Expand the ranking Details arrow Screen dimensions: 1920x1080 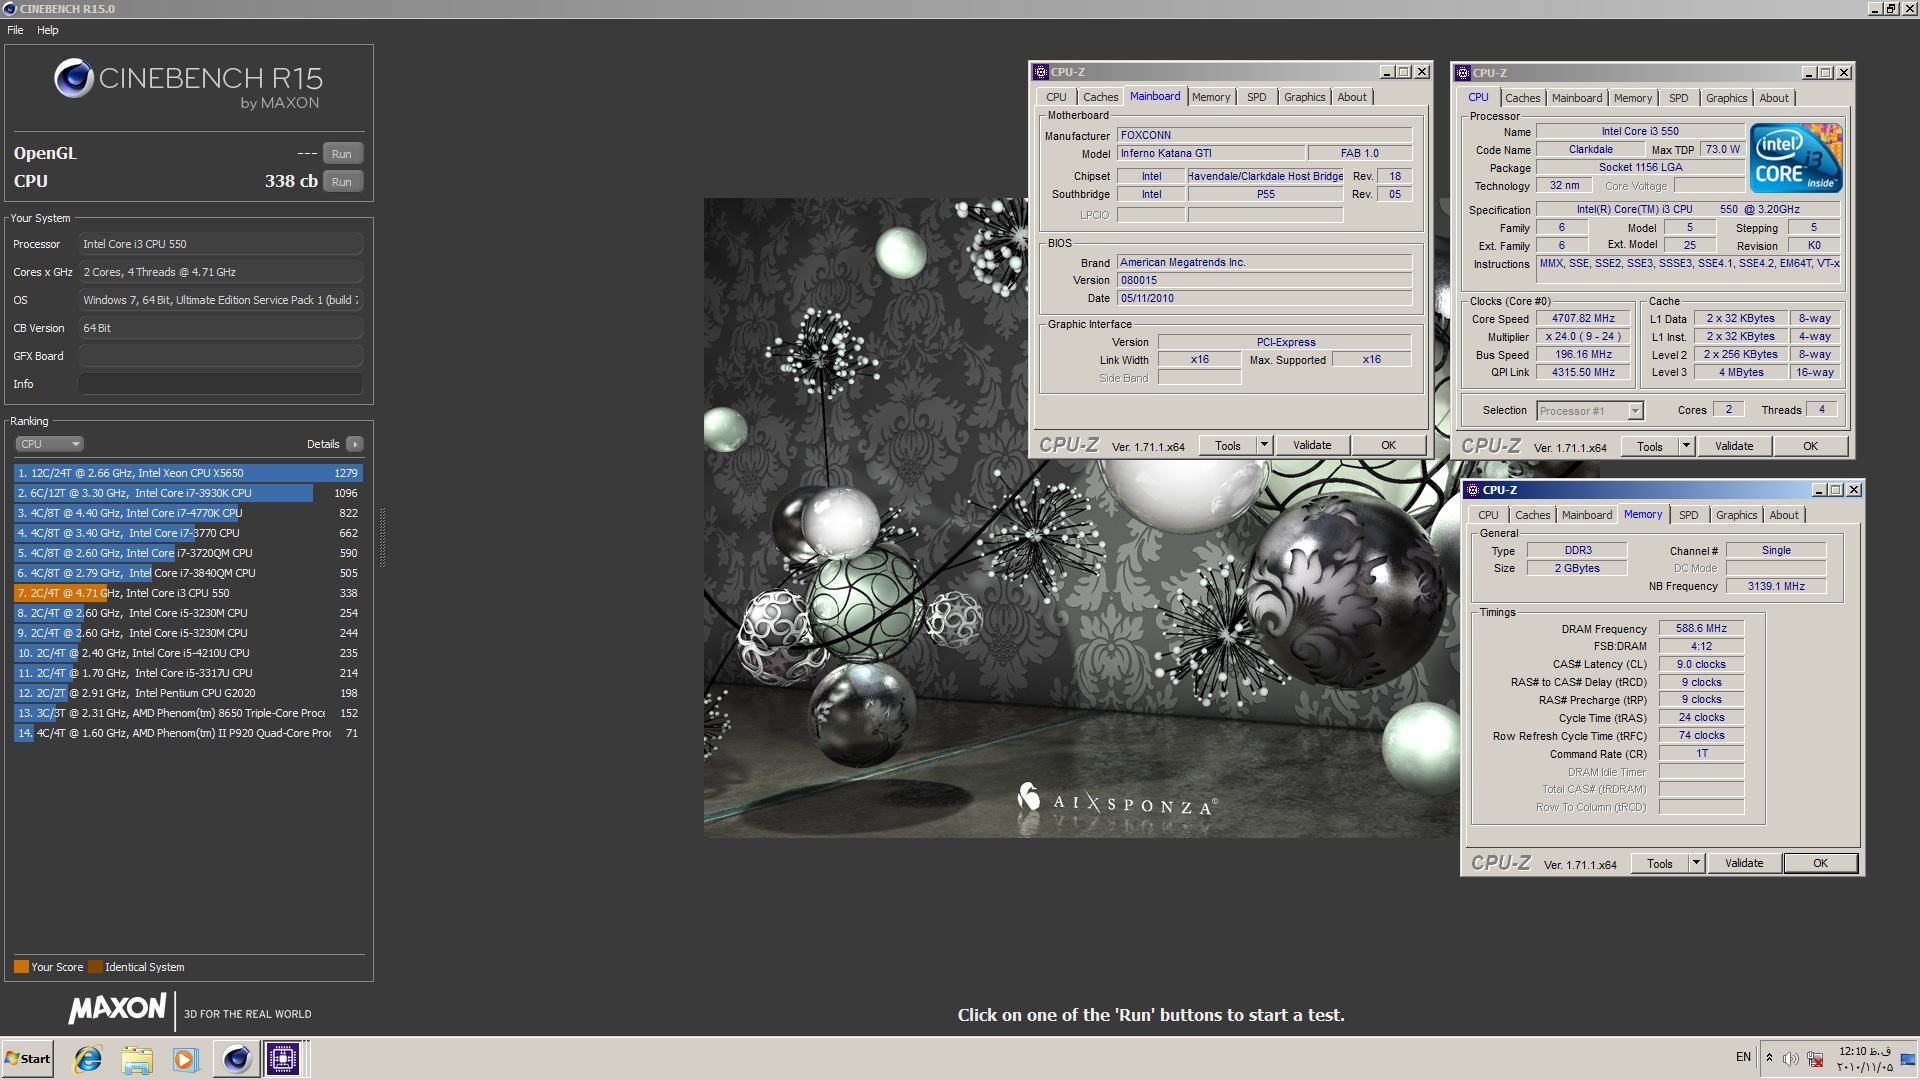[355, 444]
